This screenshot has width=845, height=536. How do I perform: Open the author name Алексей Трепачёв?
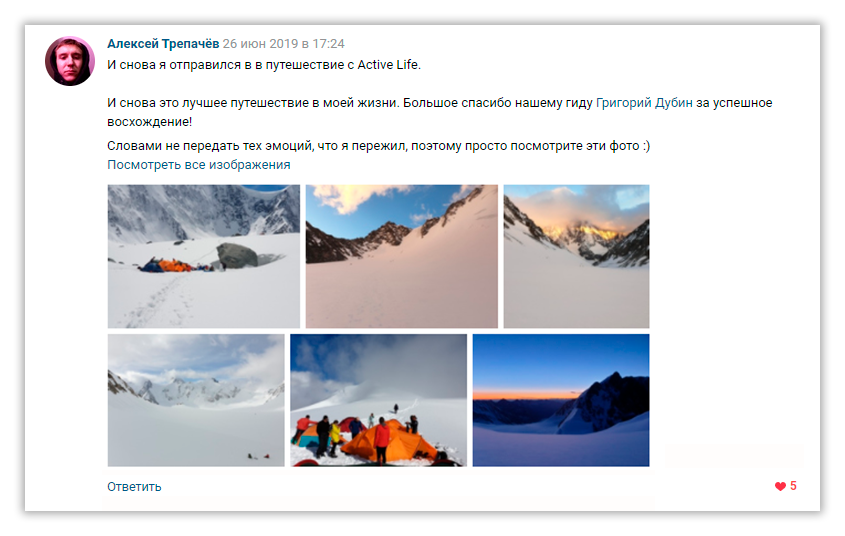(x=163, y=44)
